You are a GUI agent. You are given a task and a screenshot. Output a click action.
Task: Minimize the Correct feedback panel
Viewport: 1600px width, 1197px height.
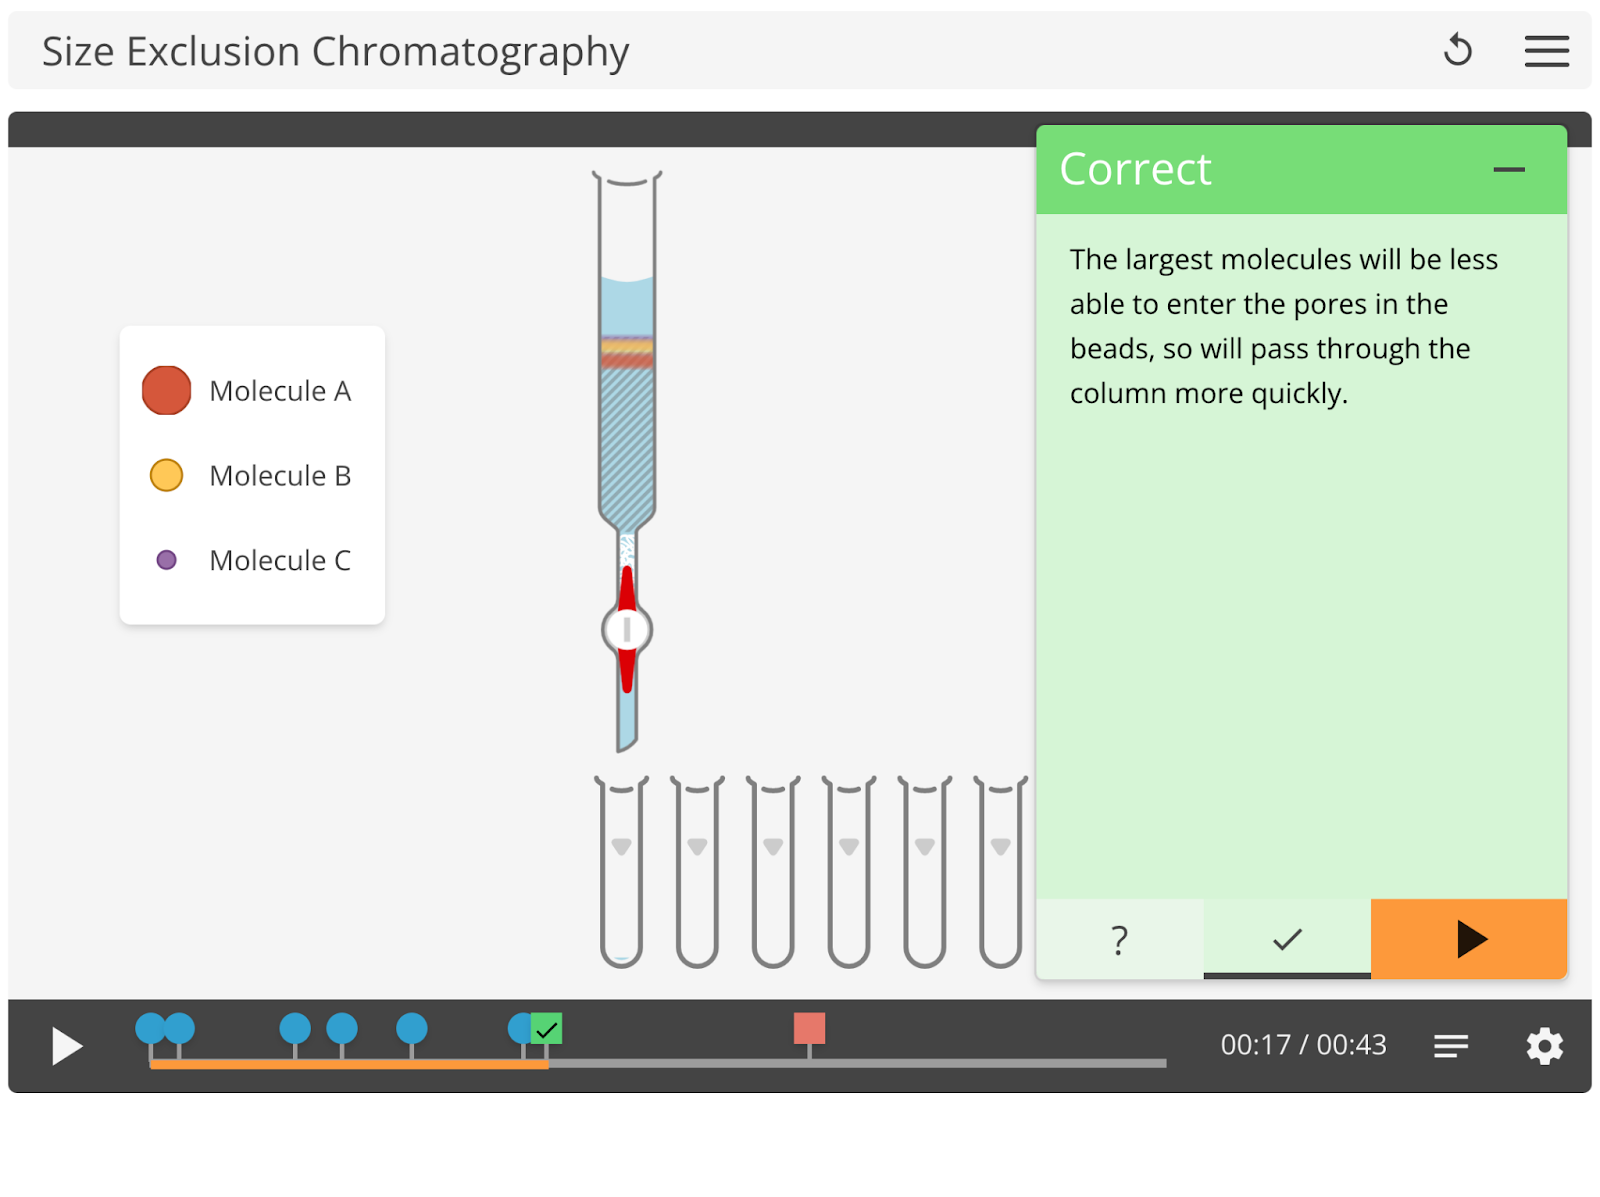click(x=1509, y=170)
